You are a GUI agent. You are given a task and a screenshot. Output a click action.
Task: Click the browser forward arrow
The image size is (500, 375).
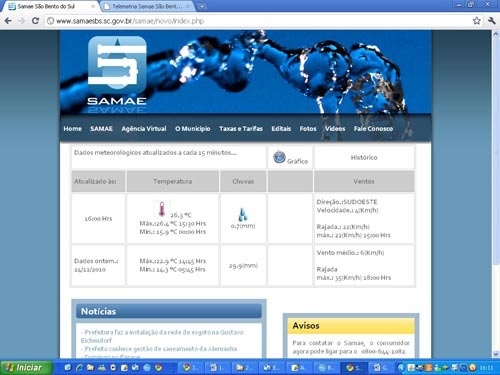[22, 21]
